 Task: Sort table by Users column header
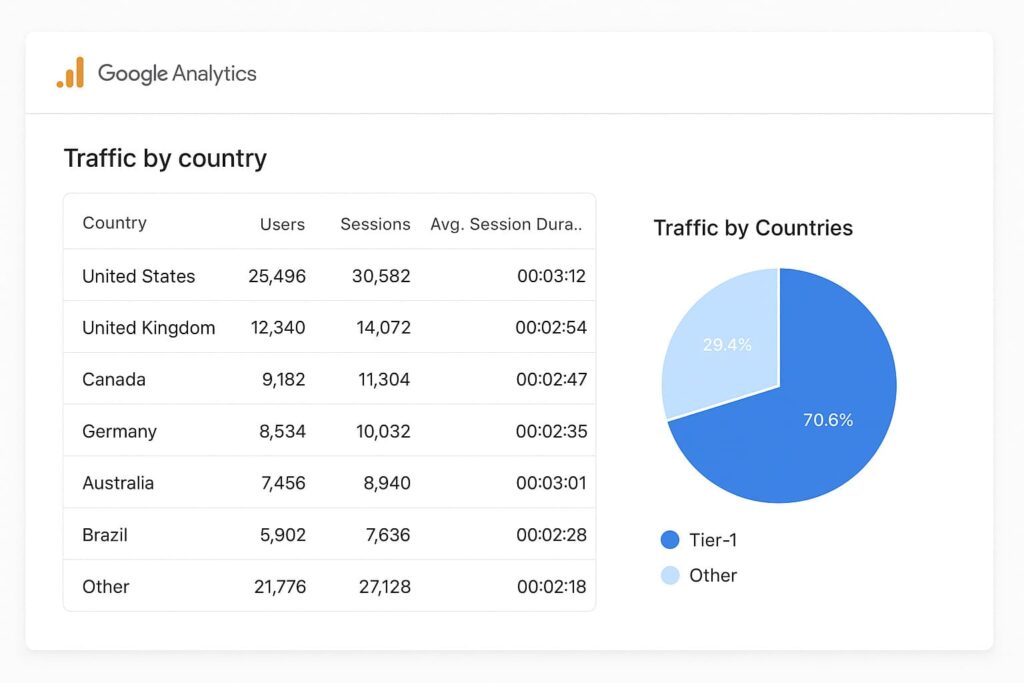tap(282, 224)
